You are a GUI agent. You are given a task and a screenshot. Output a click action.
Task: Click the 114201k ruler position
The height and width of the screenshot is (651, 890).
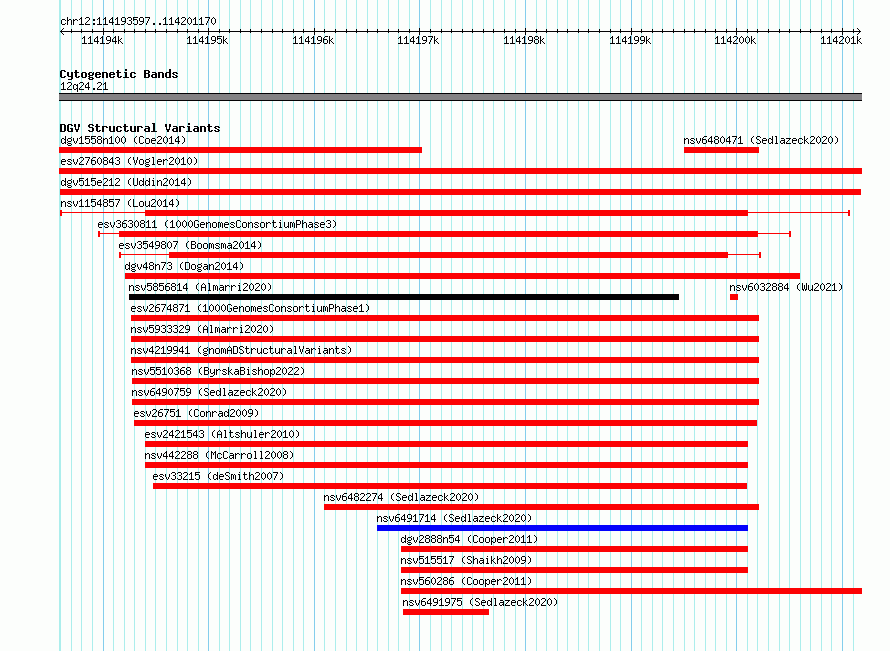pyautogui.click(x=841, y=40)
